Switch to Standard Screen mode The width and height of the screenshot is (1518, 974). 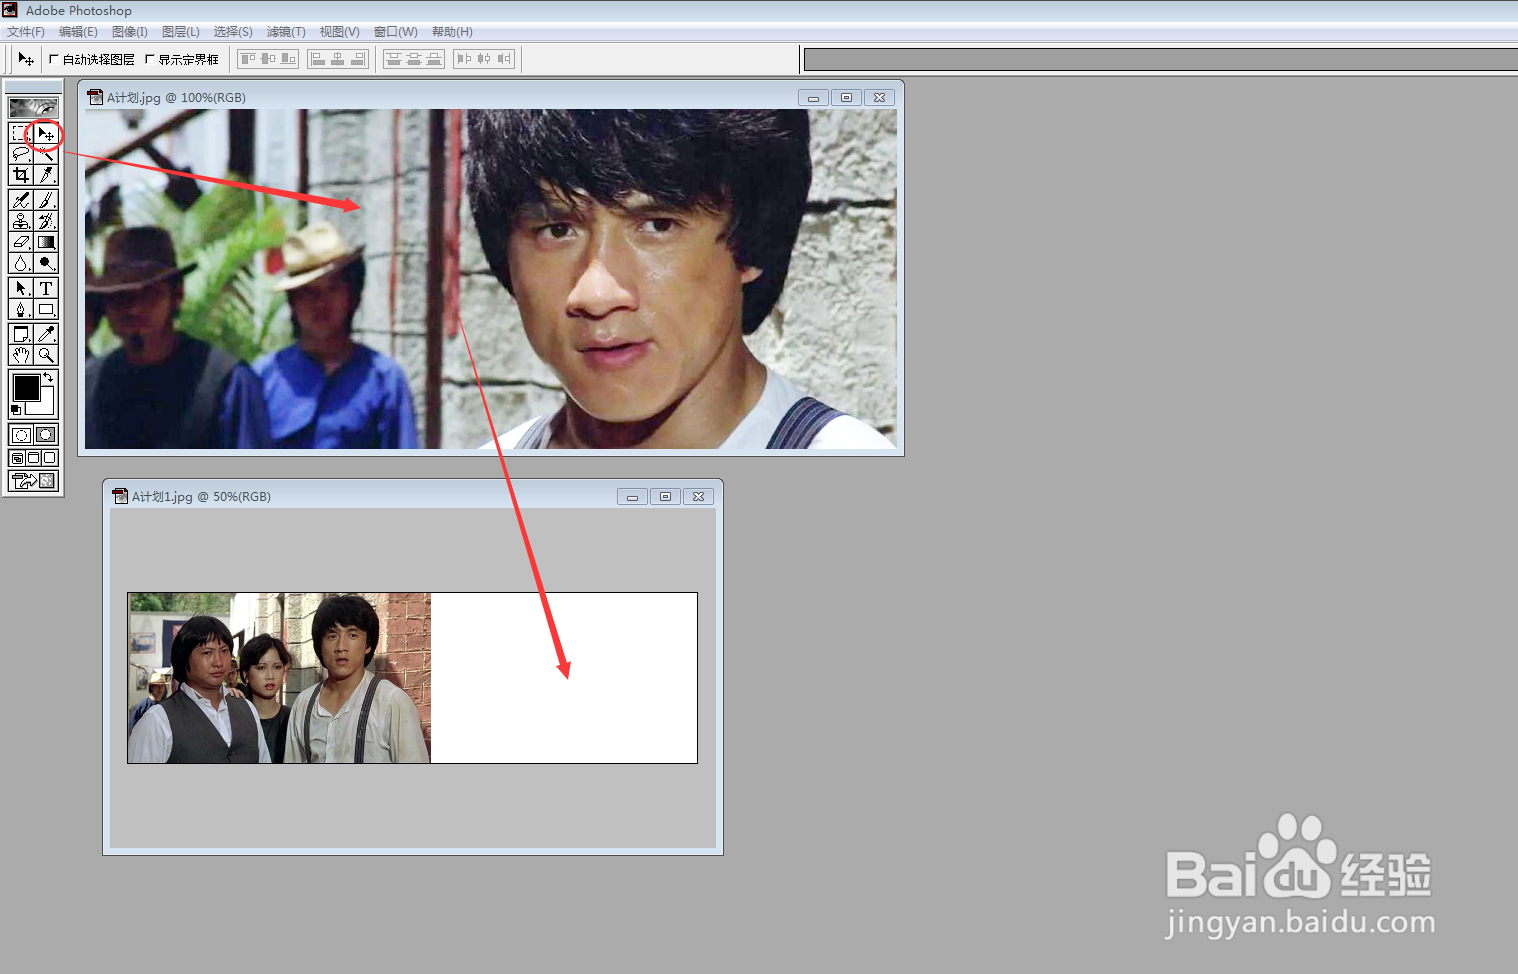pos(17,458)
